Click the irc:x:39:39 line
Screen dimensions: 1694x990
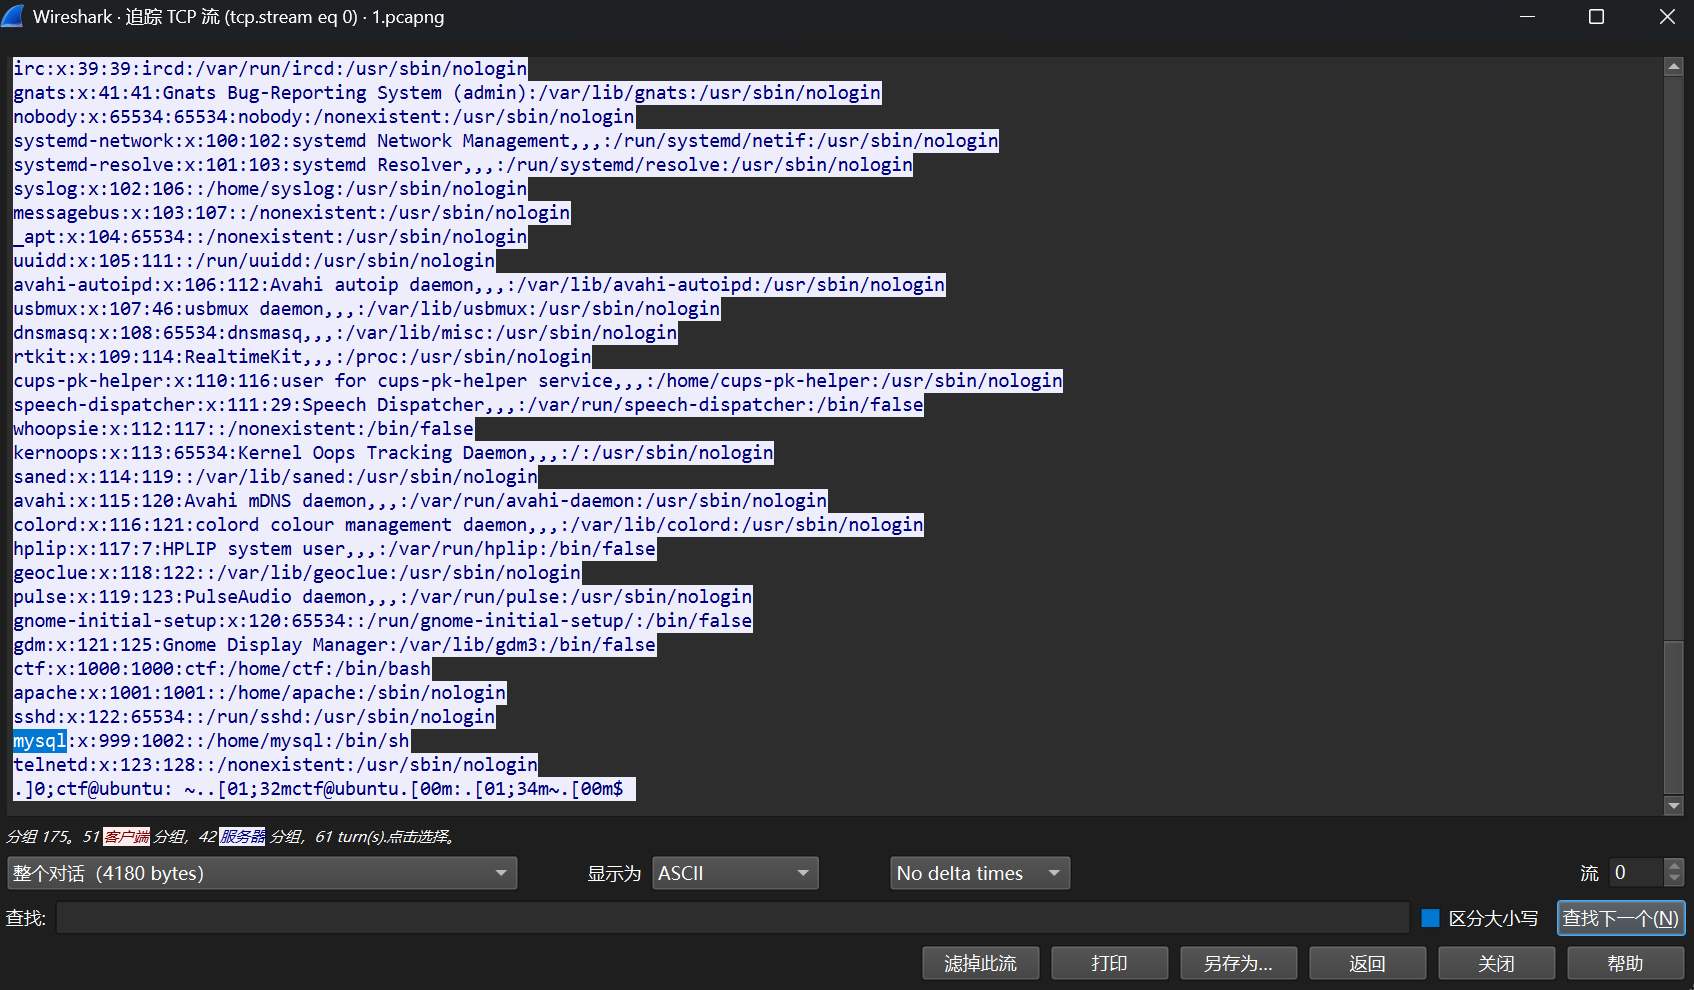click(270, 69)
